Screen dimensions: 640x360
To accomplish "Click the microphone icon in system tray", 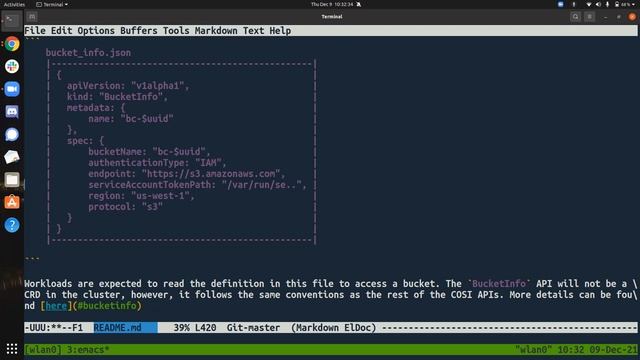I will [x=607, y=4].
